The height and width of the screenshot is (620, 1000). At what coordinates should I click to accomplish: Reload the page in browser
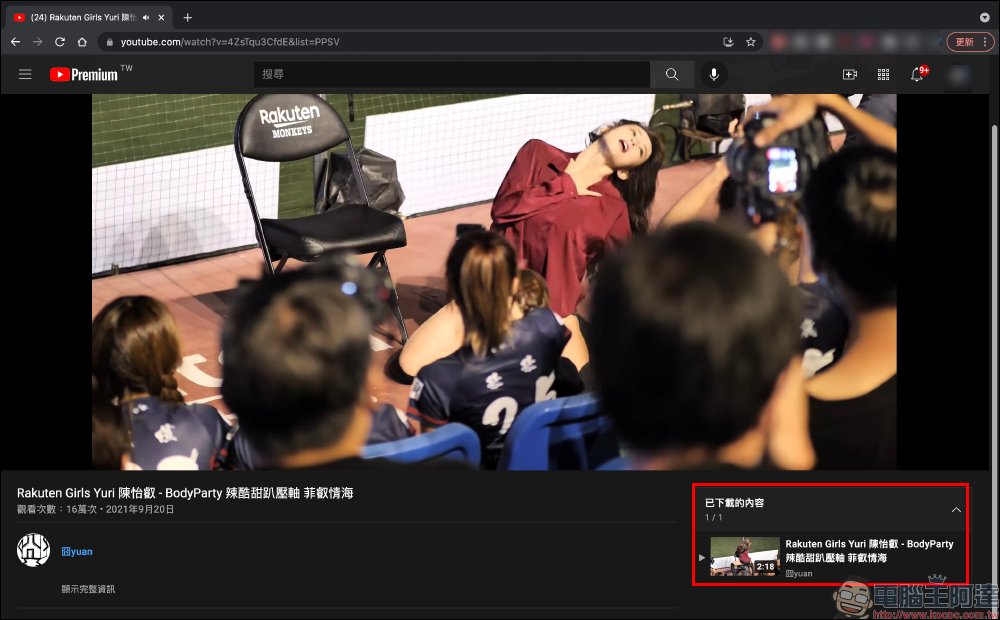[x=60, y=42]
